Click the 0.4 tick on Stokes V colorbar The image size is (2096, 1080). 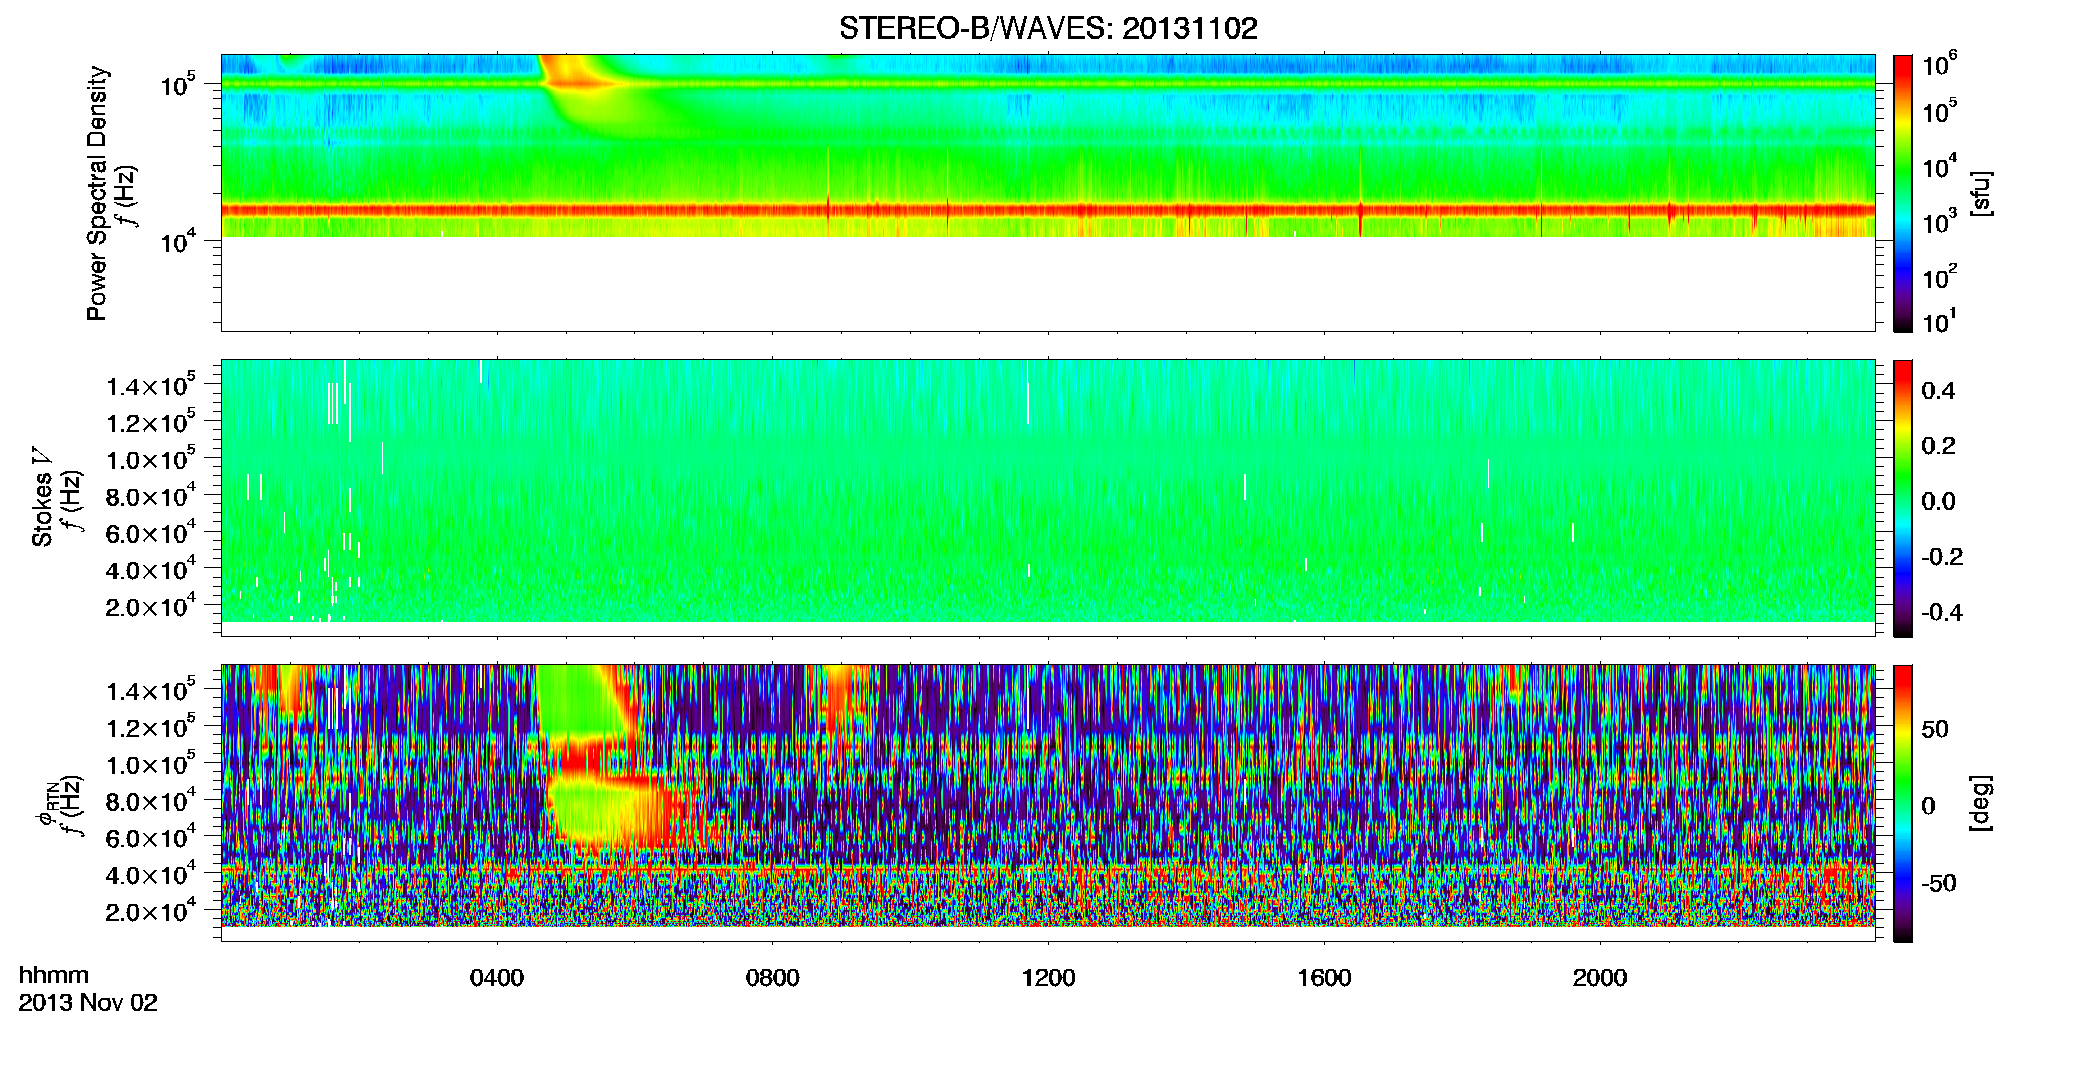[1938, 391]
